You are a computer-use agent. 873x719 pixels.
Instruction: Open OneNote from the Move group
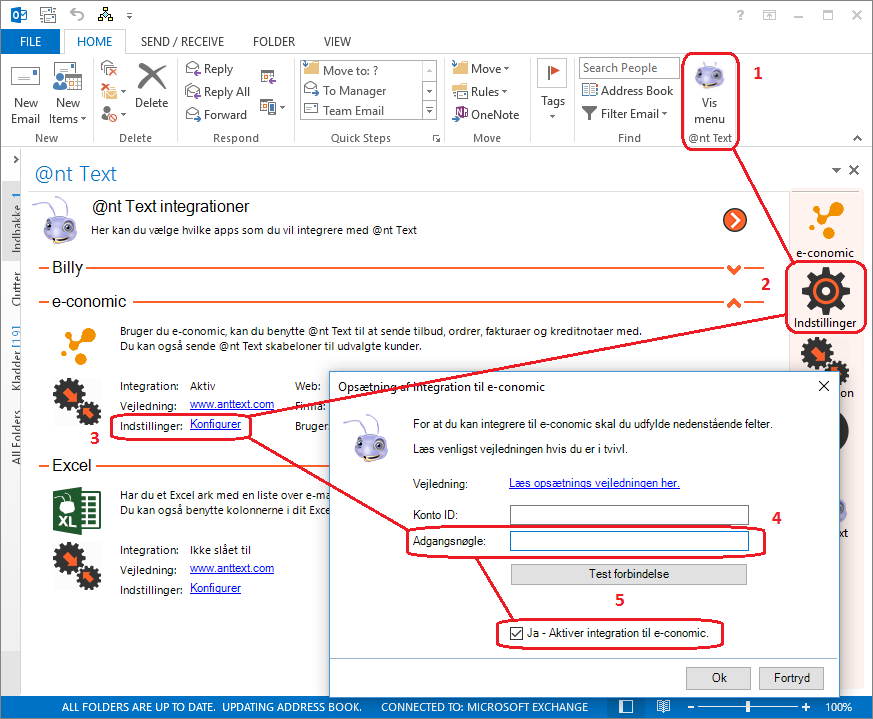[x=487, y=114]
